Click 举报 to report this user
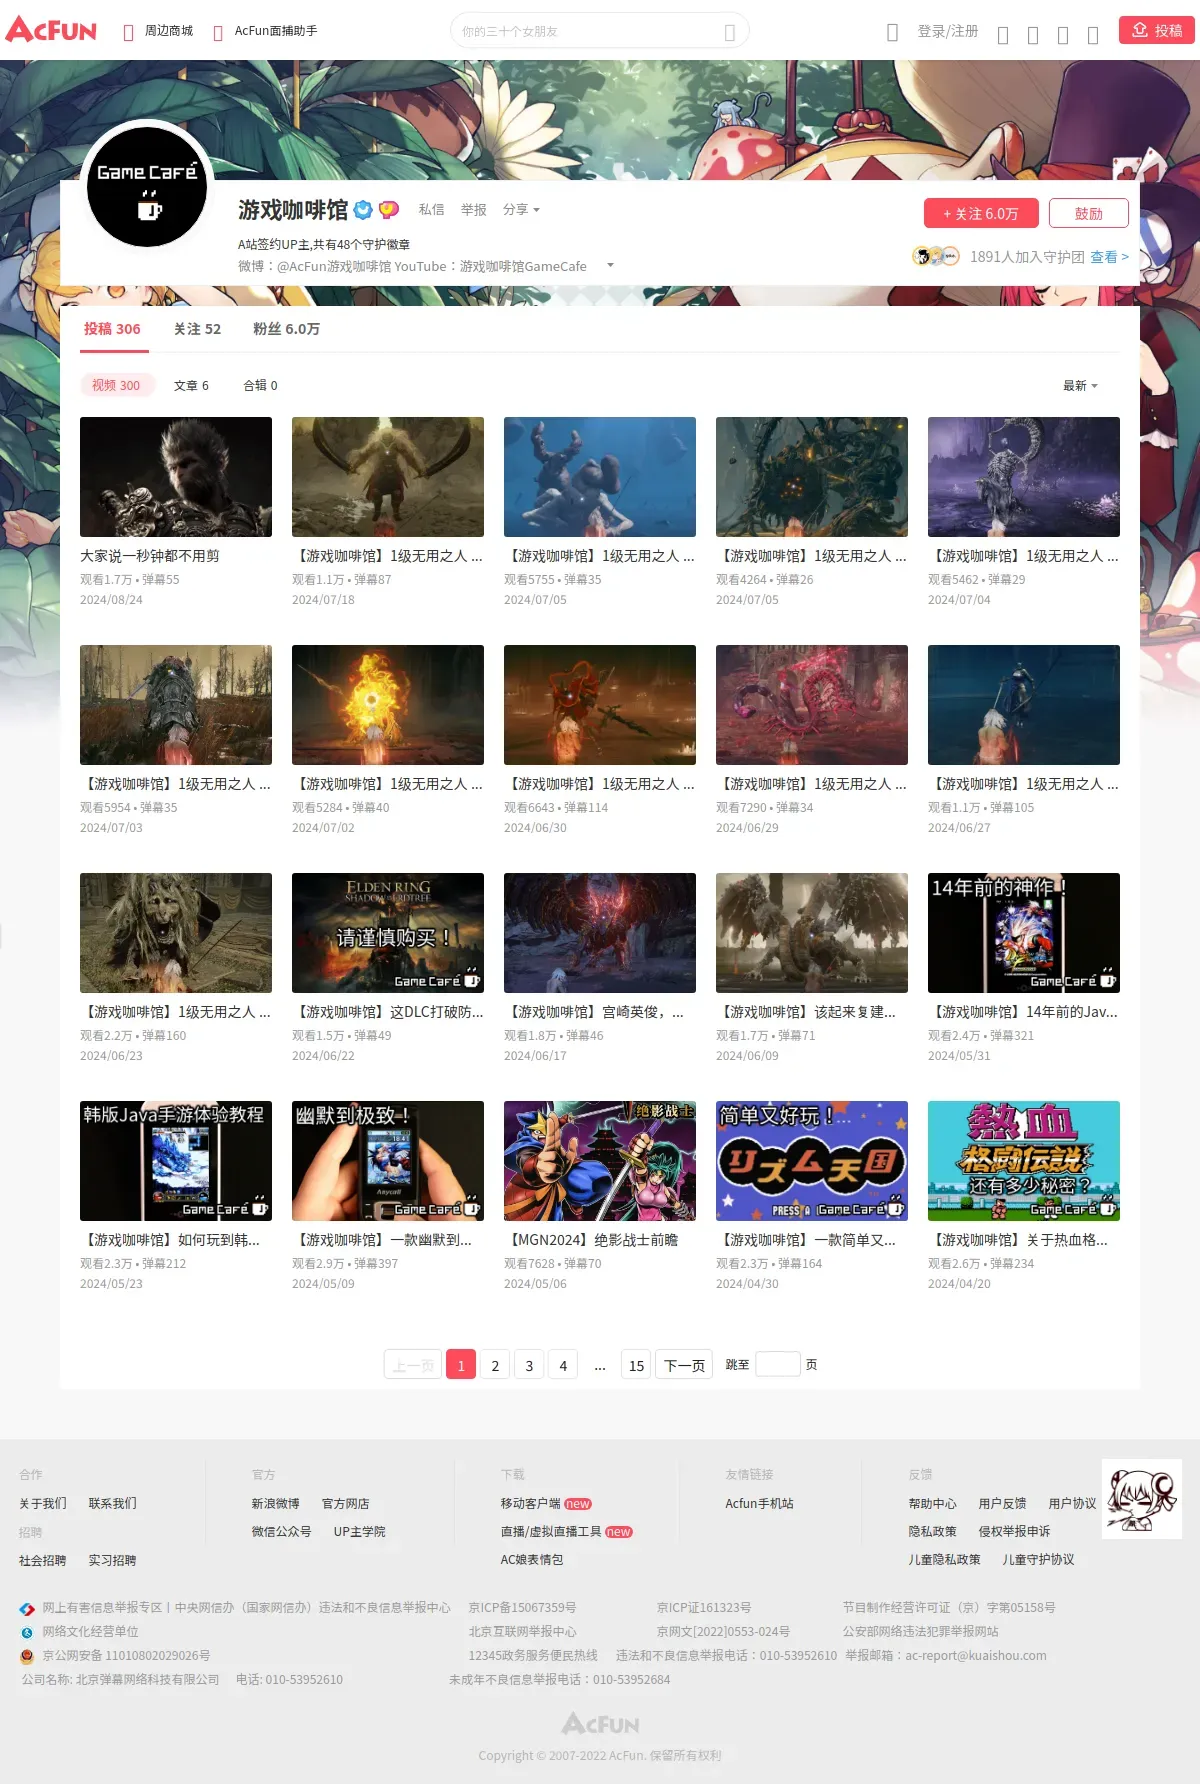This screenshot has width=1200, height=1784. (x=474, y=210)
